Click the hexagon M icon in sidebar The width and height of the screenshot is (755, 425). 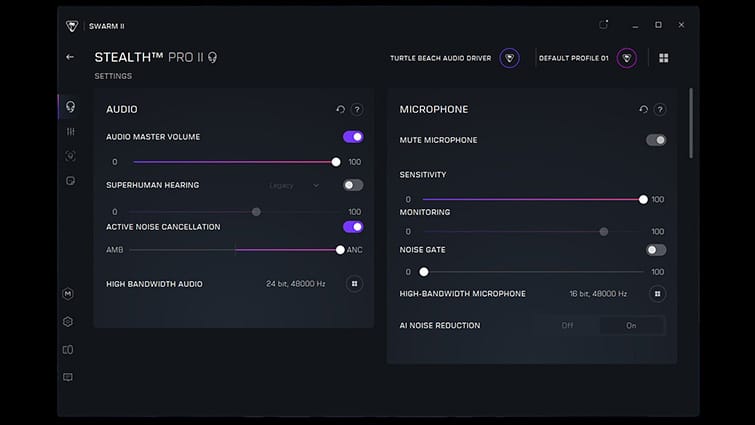(68, 294)
